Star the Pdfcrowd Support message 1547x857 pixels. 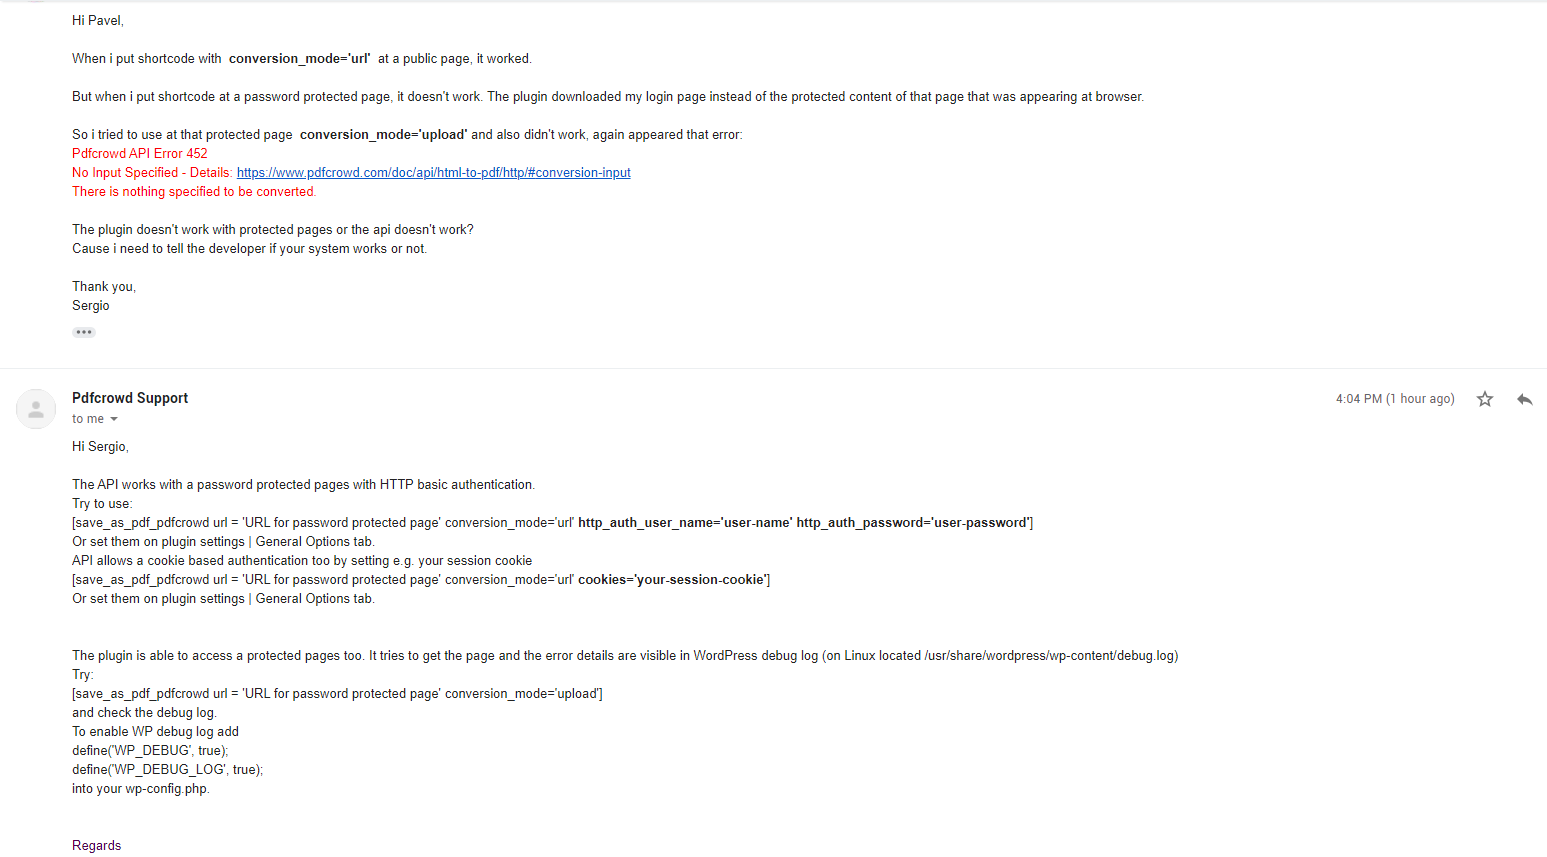click(x=1485, y=399)
